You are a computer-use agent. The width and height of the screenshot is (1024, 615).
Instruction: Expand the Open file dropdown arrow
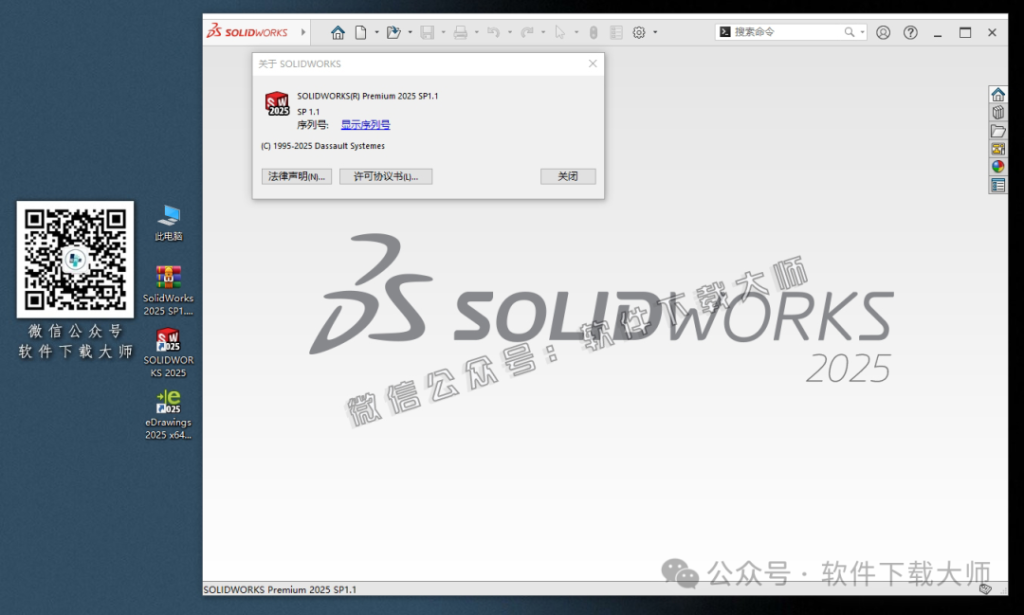410,31
